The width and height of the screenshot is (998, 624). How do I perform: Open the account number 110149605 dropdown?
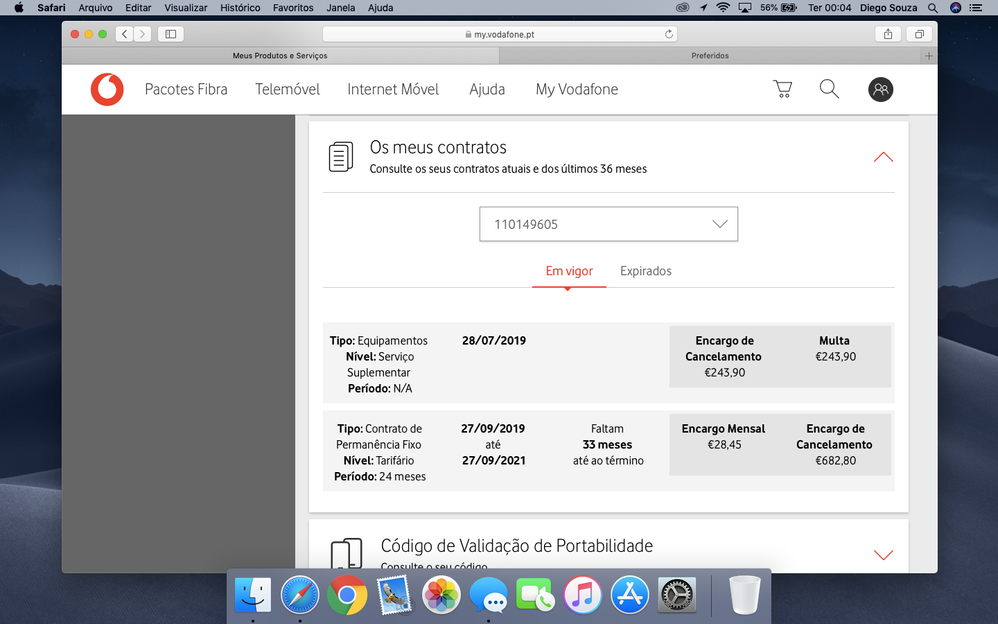[608, 224]
